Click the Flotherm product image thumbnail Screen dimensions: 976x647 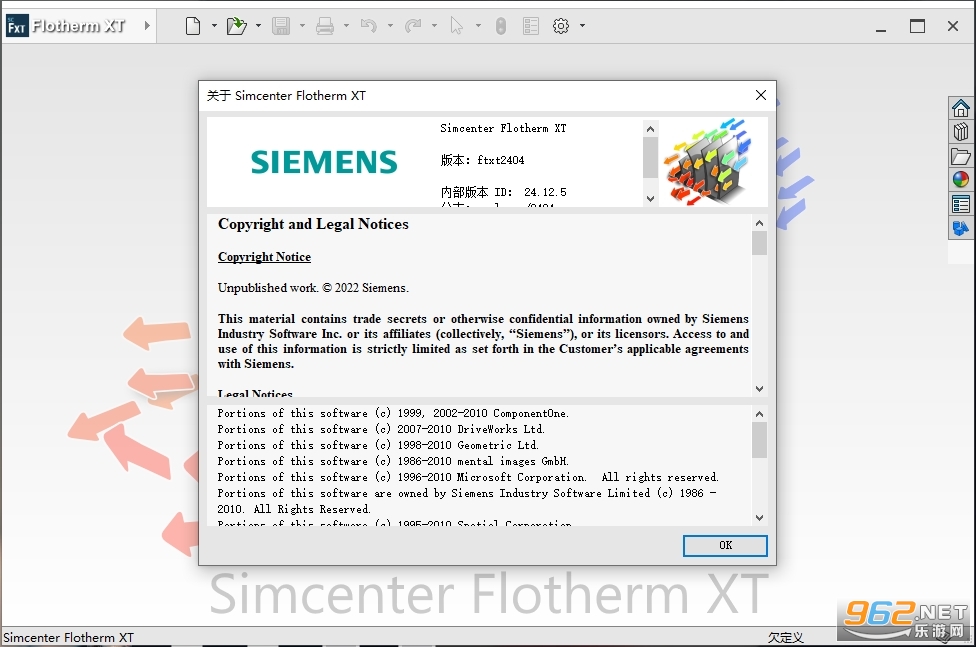click(x=708, y=161)
